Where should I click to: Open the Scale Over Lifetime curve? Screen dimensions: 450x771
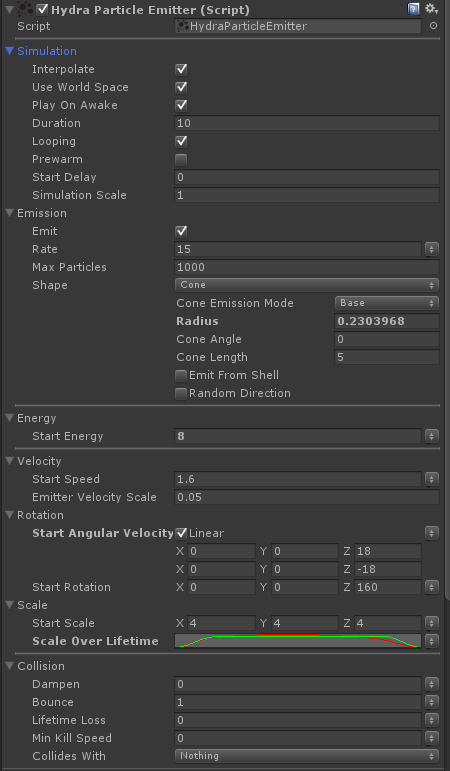coord(298,641)
